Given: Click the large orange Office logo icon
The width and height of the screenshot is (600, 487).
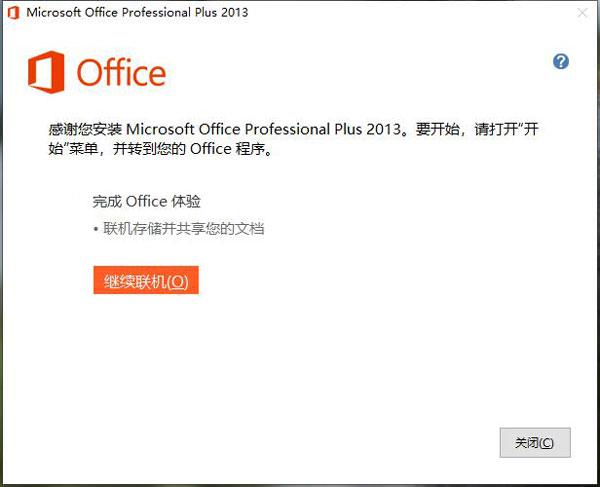Looking at the screenshot, I should coord(46,72).
